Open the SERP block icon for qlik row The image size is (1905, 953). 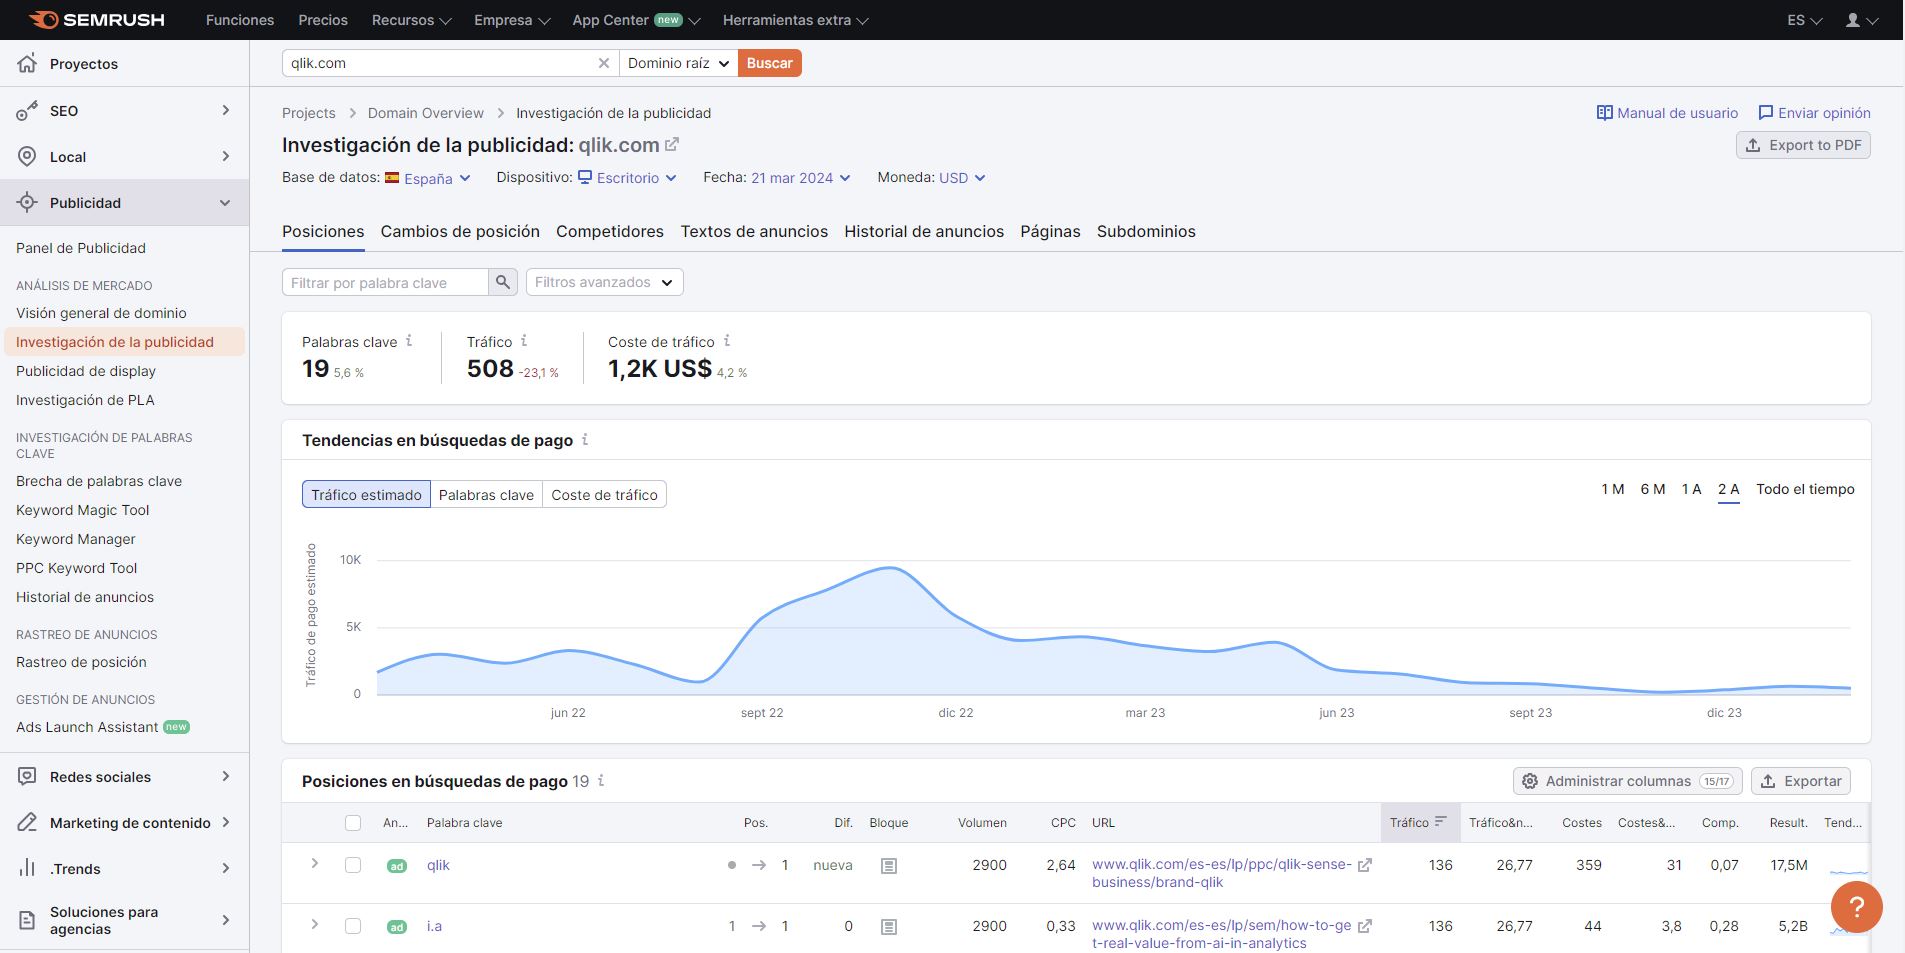click(889, 866)
